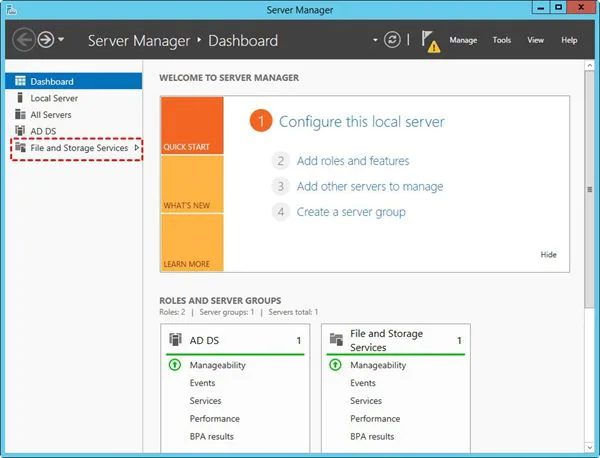This screenshot has width=600, height=458.
Task: Click the back navigation arrow
Action: pos(24,40)
